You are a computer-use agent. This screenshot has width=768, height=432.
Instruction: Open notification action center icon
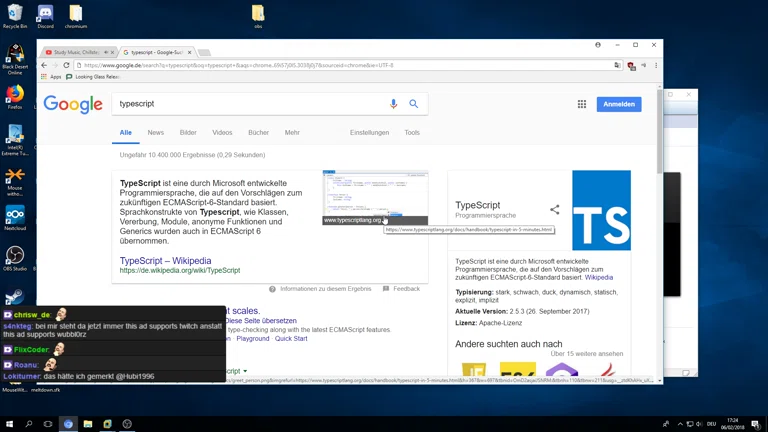point(756,424)
